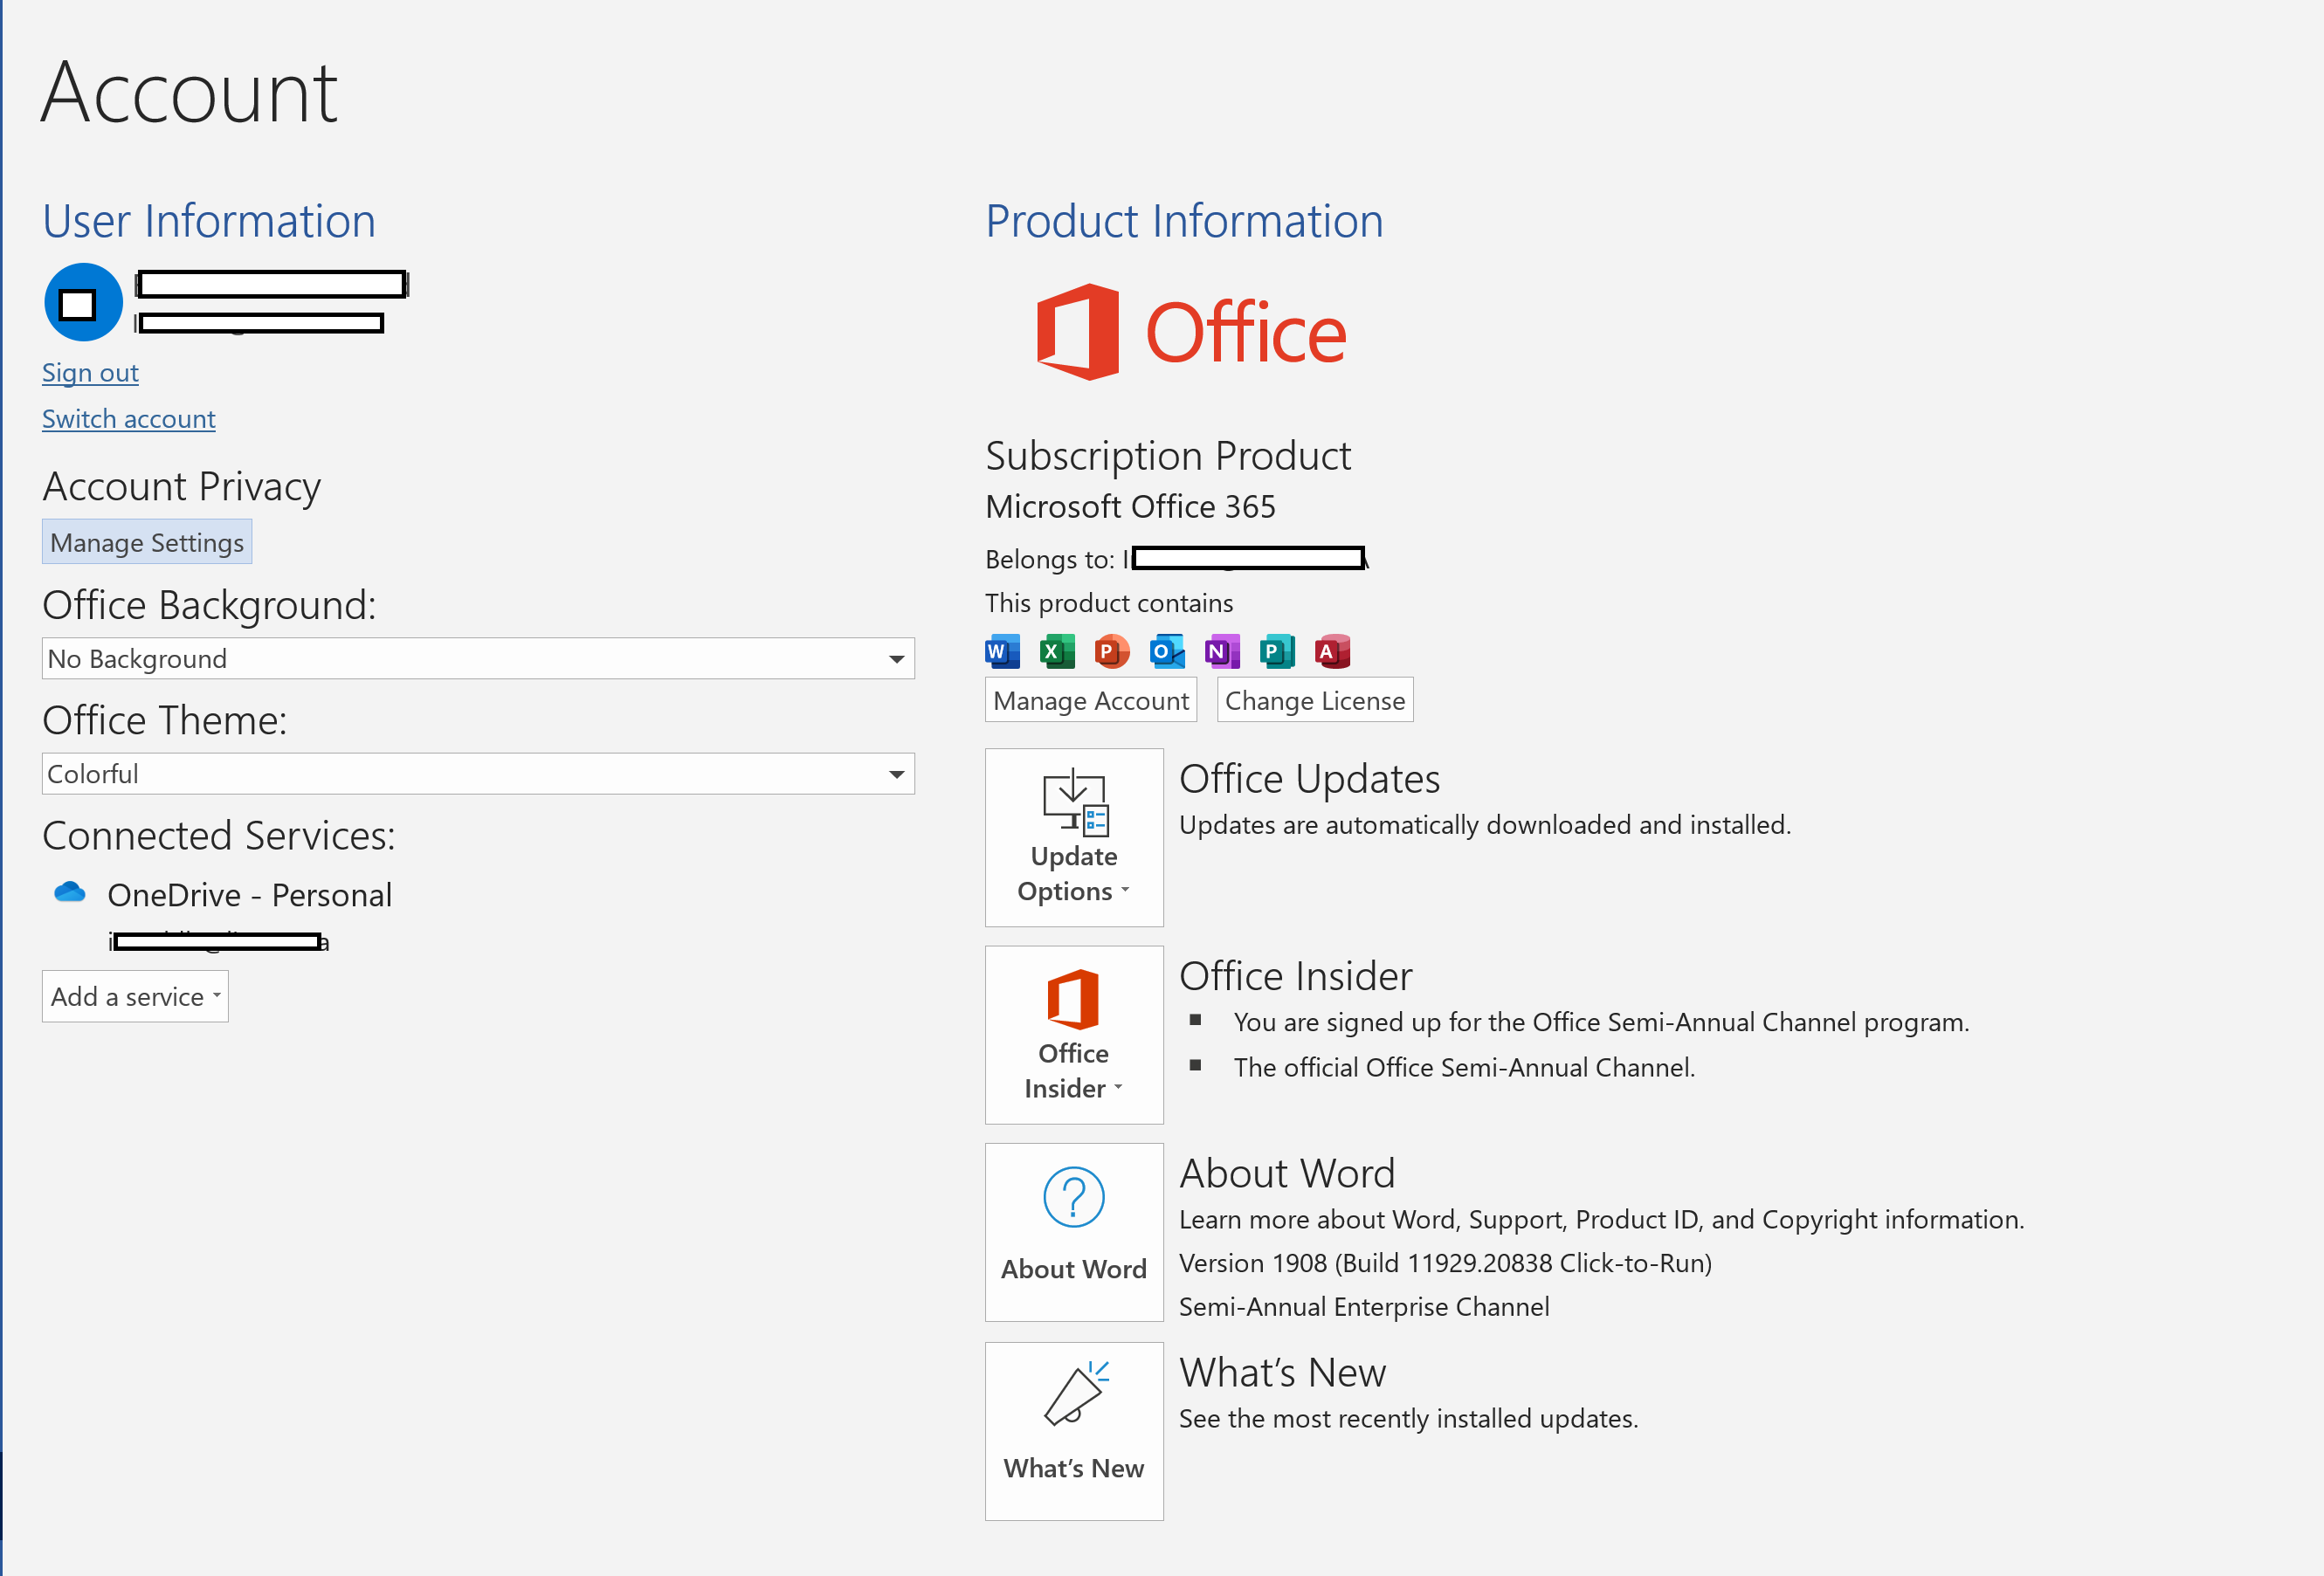
Task: Open the About Word dialog
Action: (x=1074, y=1232)
